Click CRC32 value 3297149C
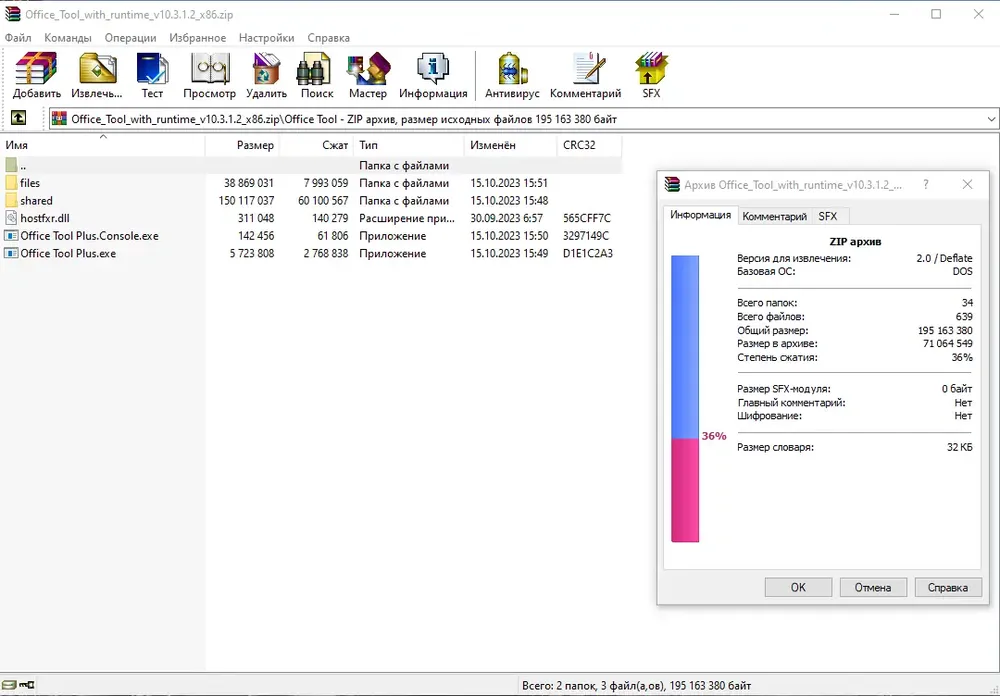Screen dimensions: 1000x696 (x=586, y=235)
